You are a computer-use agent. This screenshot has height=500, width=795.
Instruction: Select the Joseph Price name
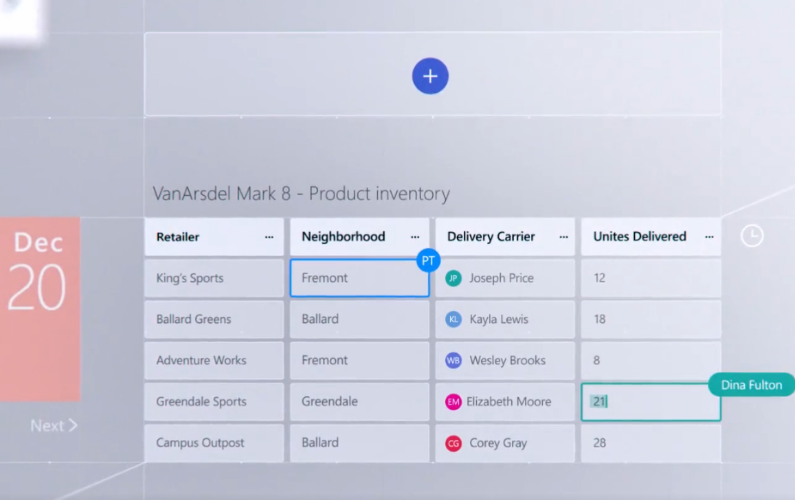(501, 278)
